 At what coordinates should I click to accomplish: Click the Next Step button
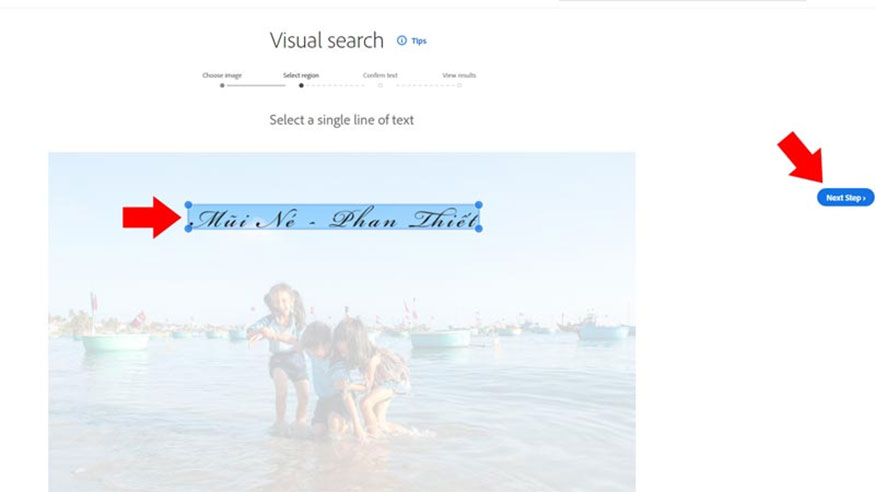pos(845,197)
